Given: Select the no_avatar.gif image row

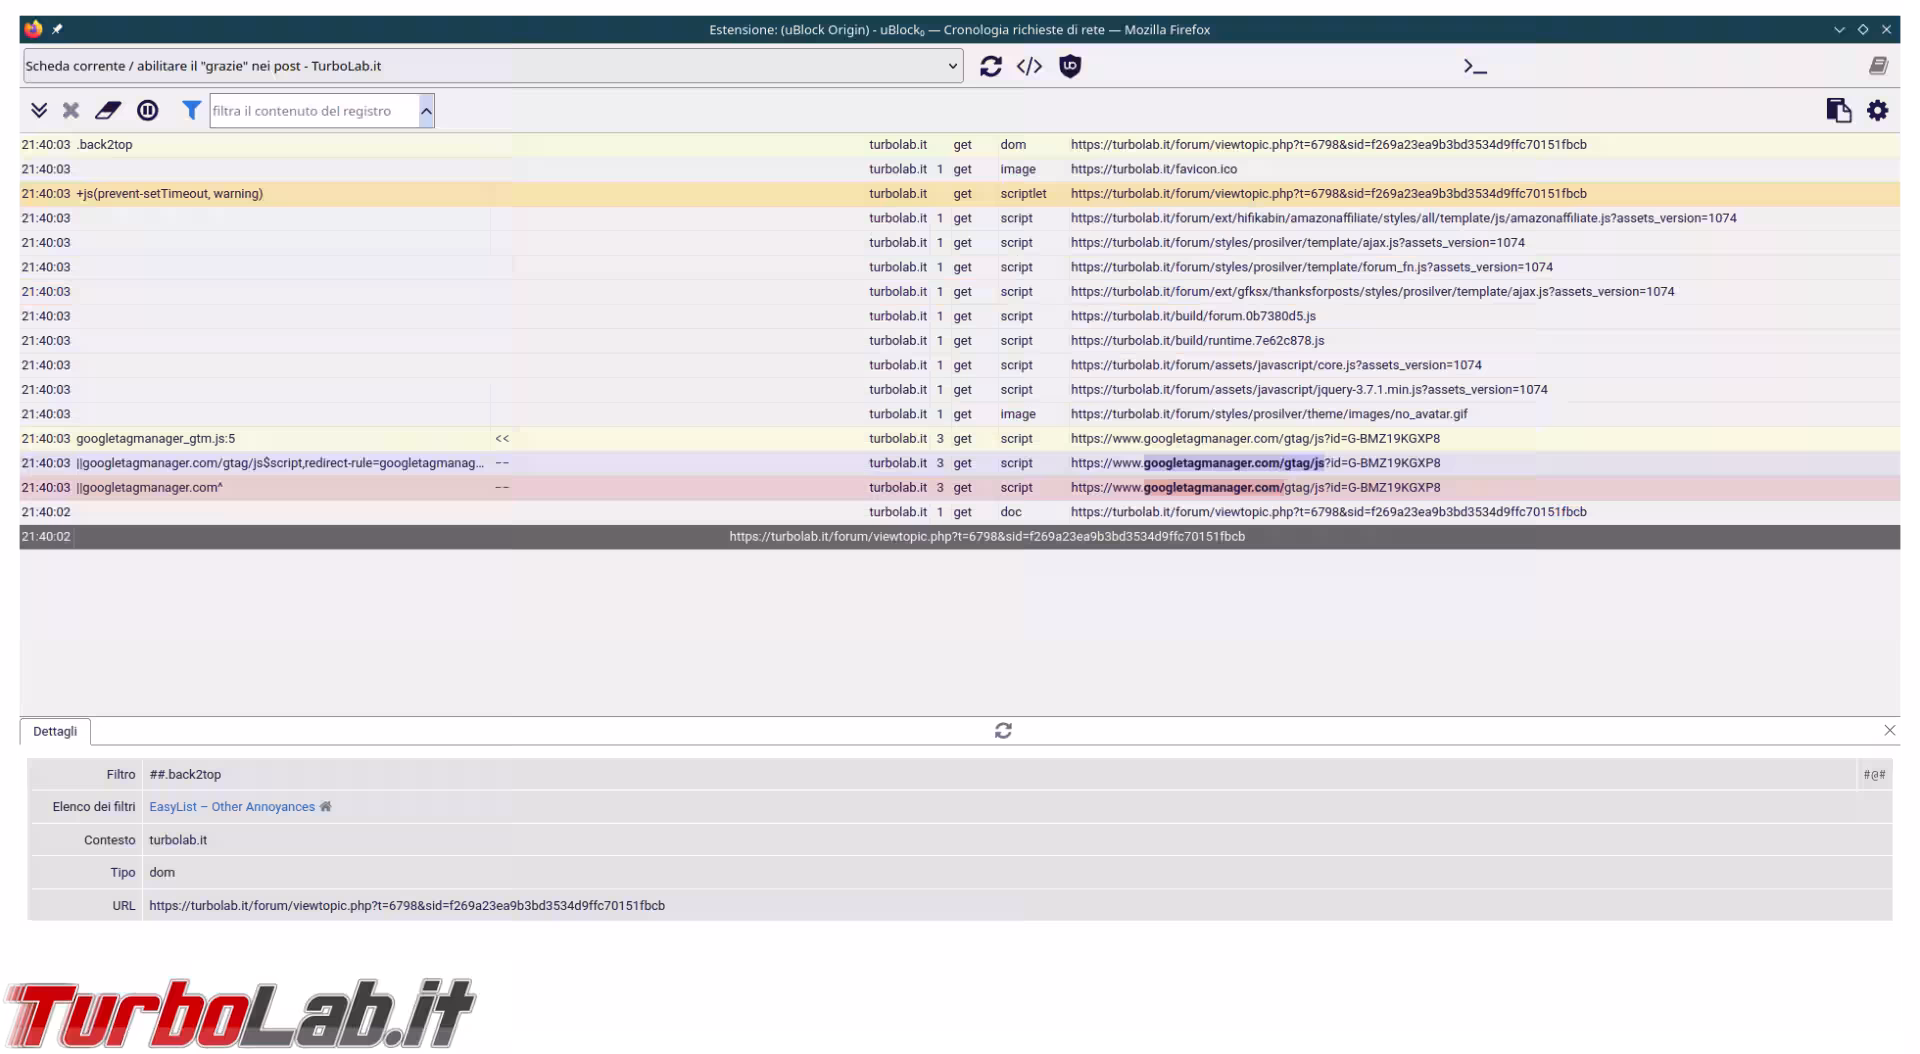Looking at the screenshot, I should [x=960, y=414].
